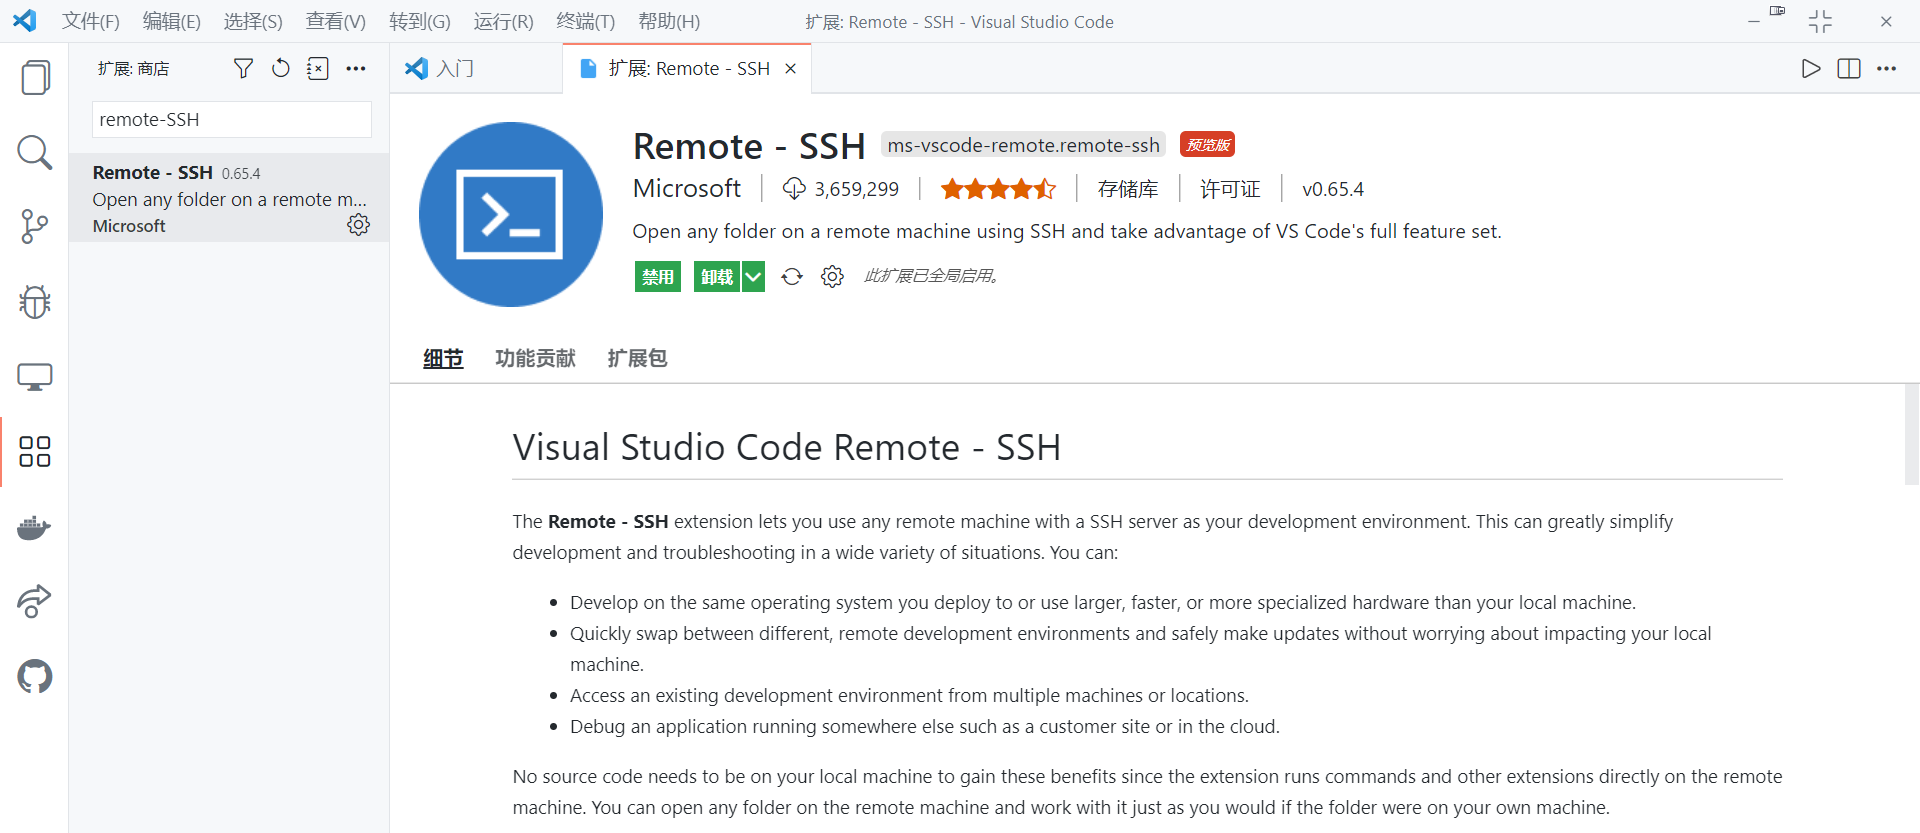Click the VS Code logo in title bar
Screen dimensions: 1920x833
click(24, 21)
